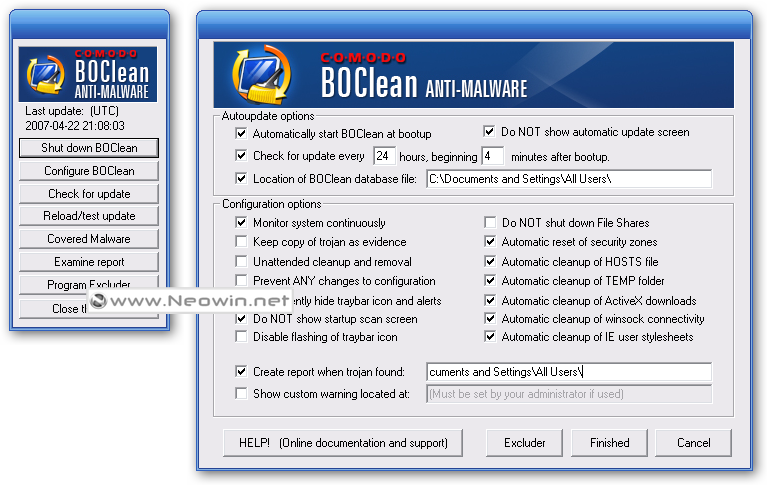Open the Excluder from configuration dialog
775x487 pixels.
tap(524, 443)
